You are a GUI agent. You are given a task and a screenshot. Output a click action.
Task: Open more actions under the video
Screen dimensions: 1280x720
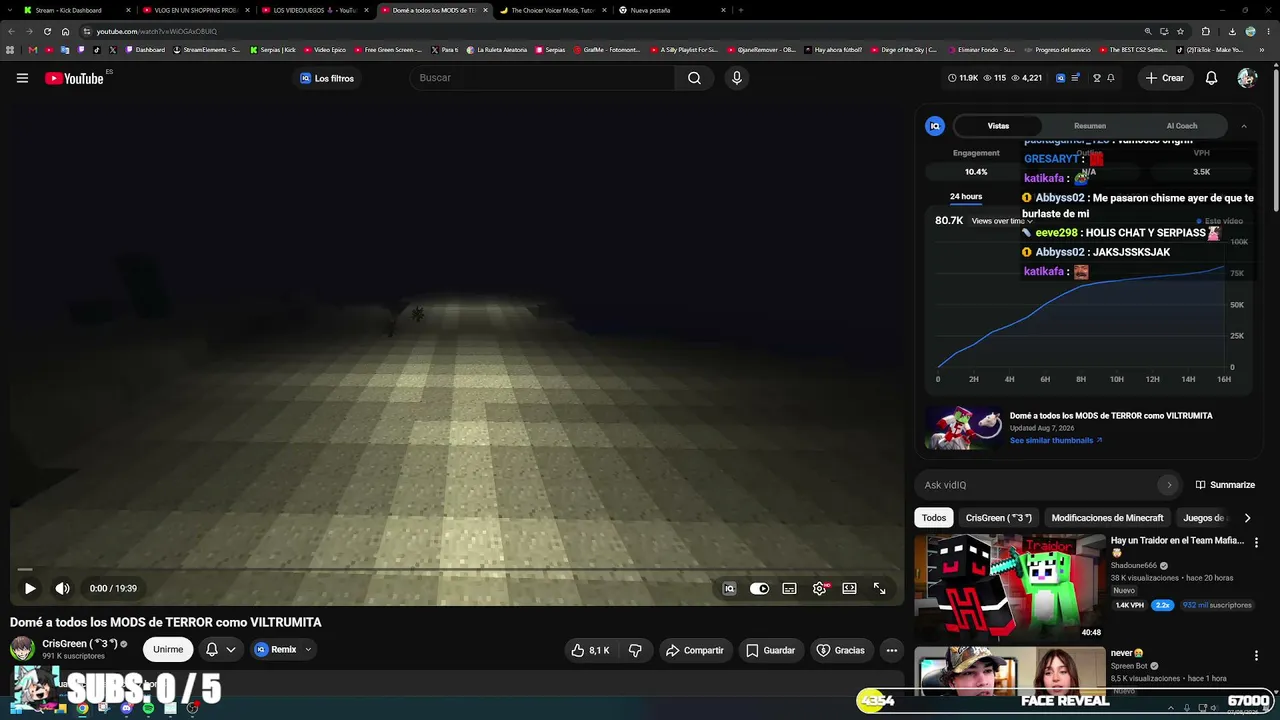pos(892,650)
